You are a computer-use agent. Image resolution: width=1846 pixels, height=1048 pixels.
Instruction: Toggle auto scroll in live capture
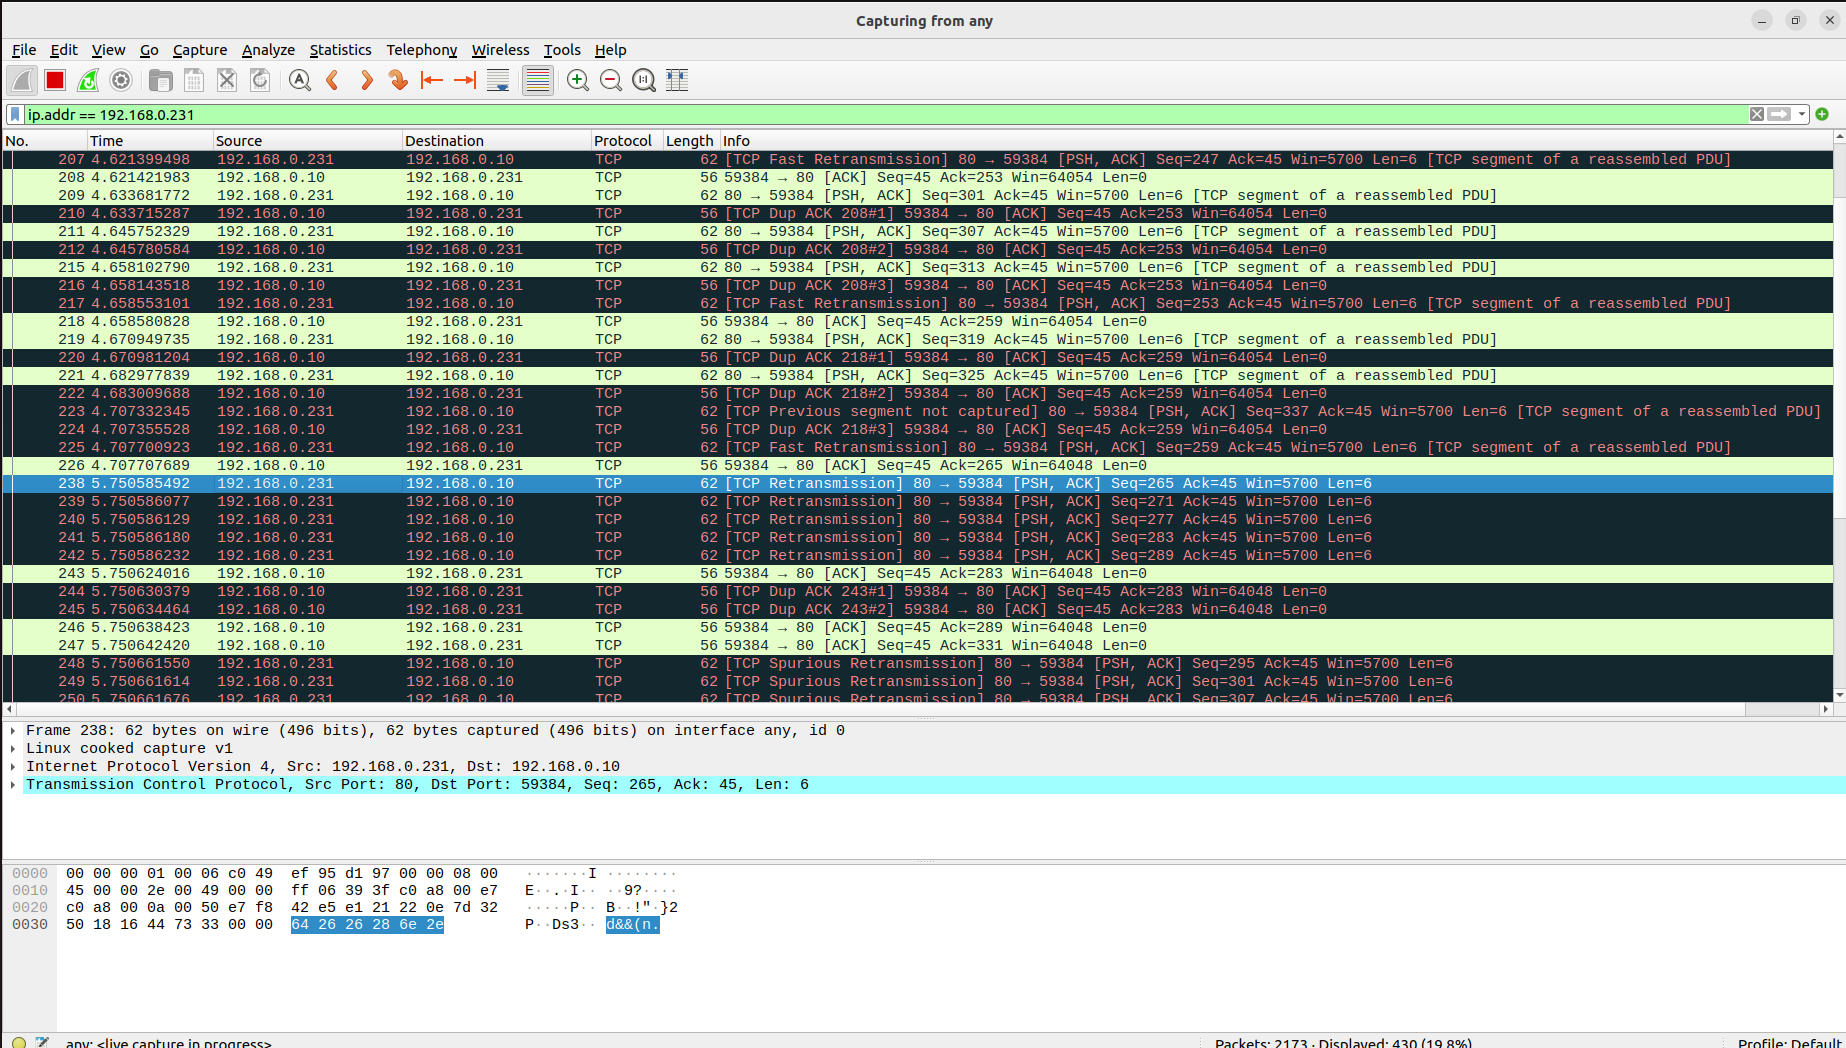tap(497, 80)
